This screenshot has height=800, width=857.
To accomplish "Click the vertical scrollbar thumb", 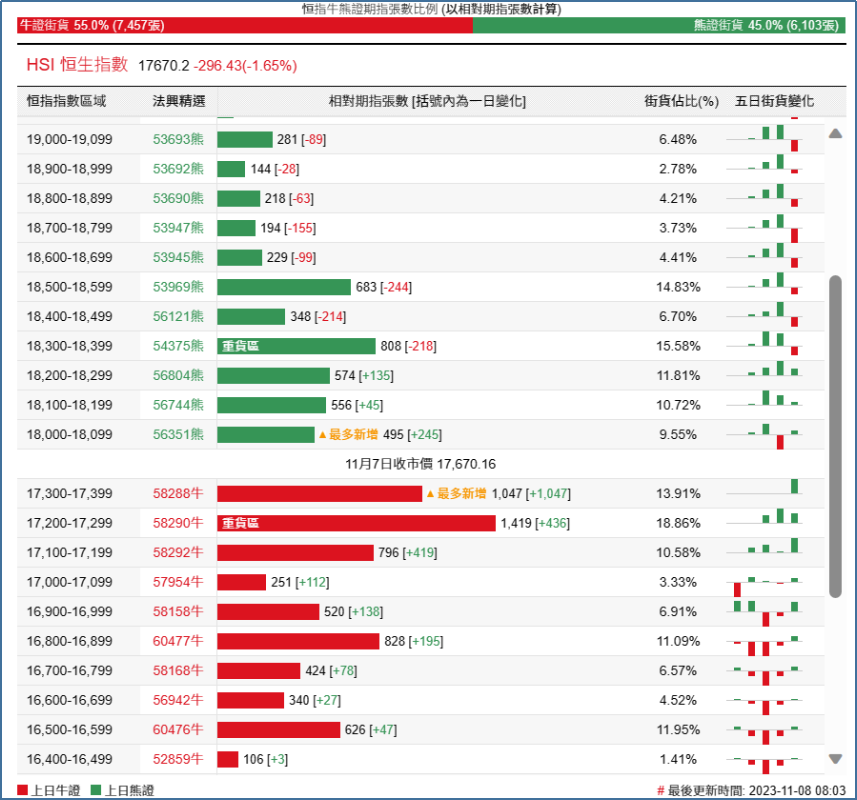I will click(x=835, y=436).
